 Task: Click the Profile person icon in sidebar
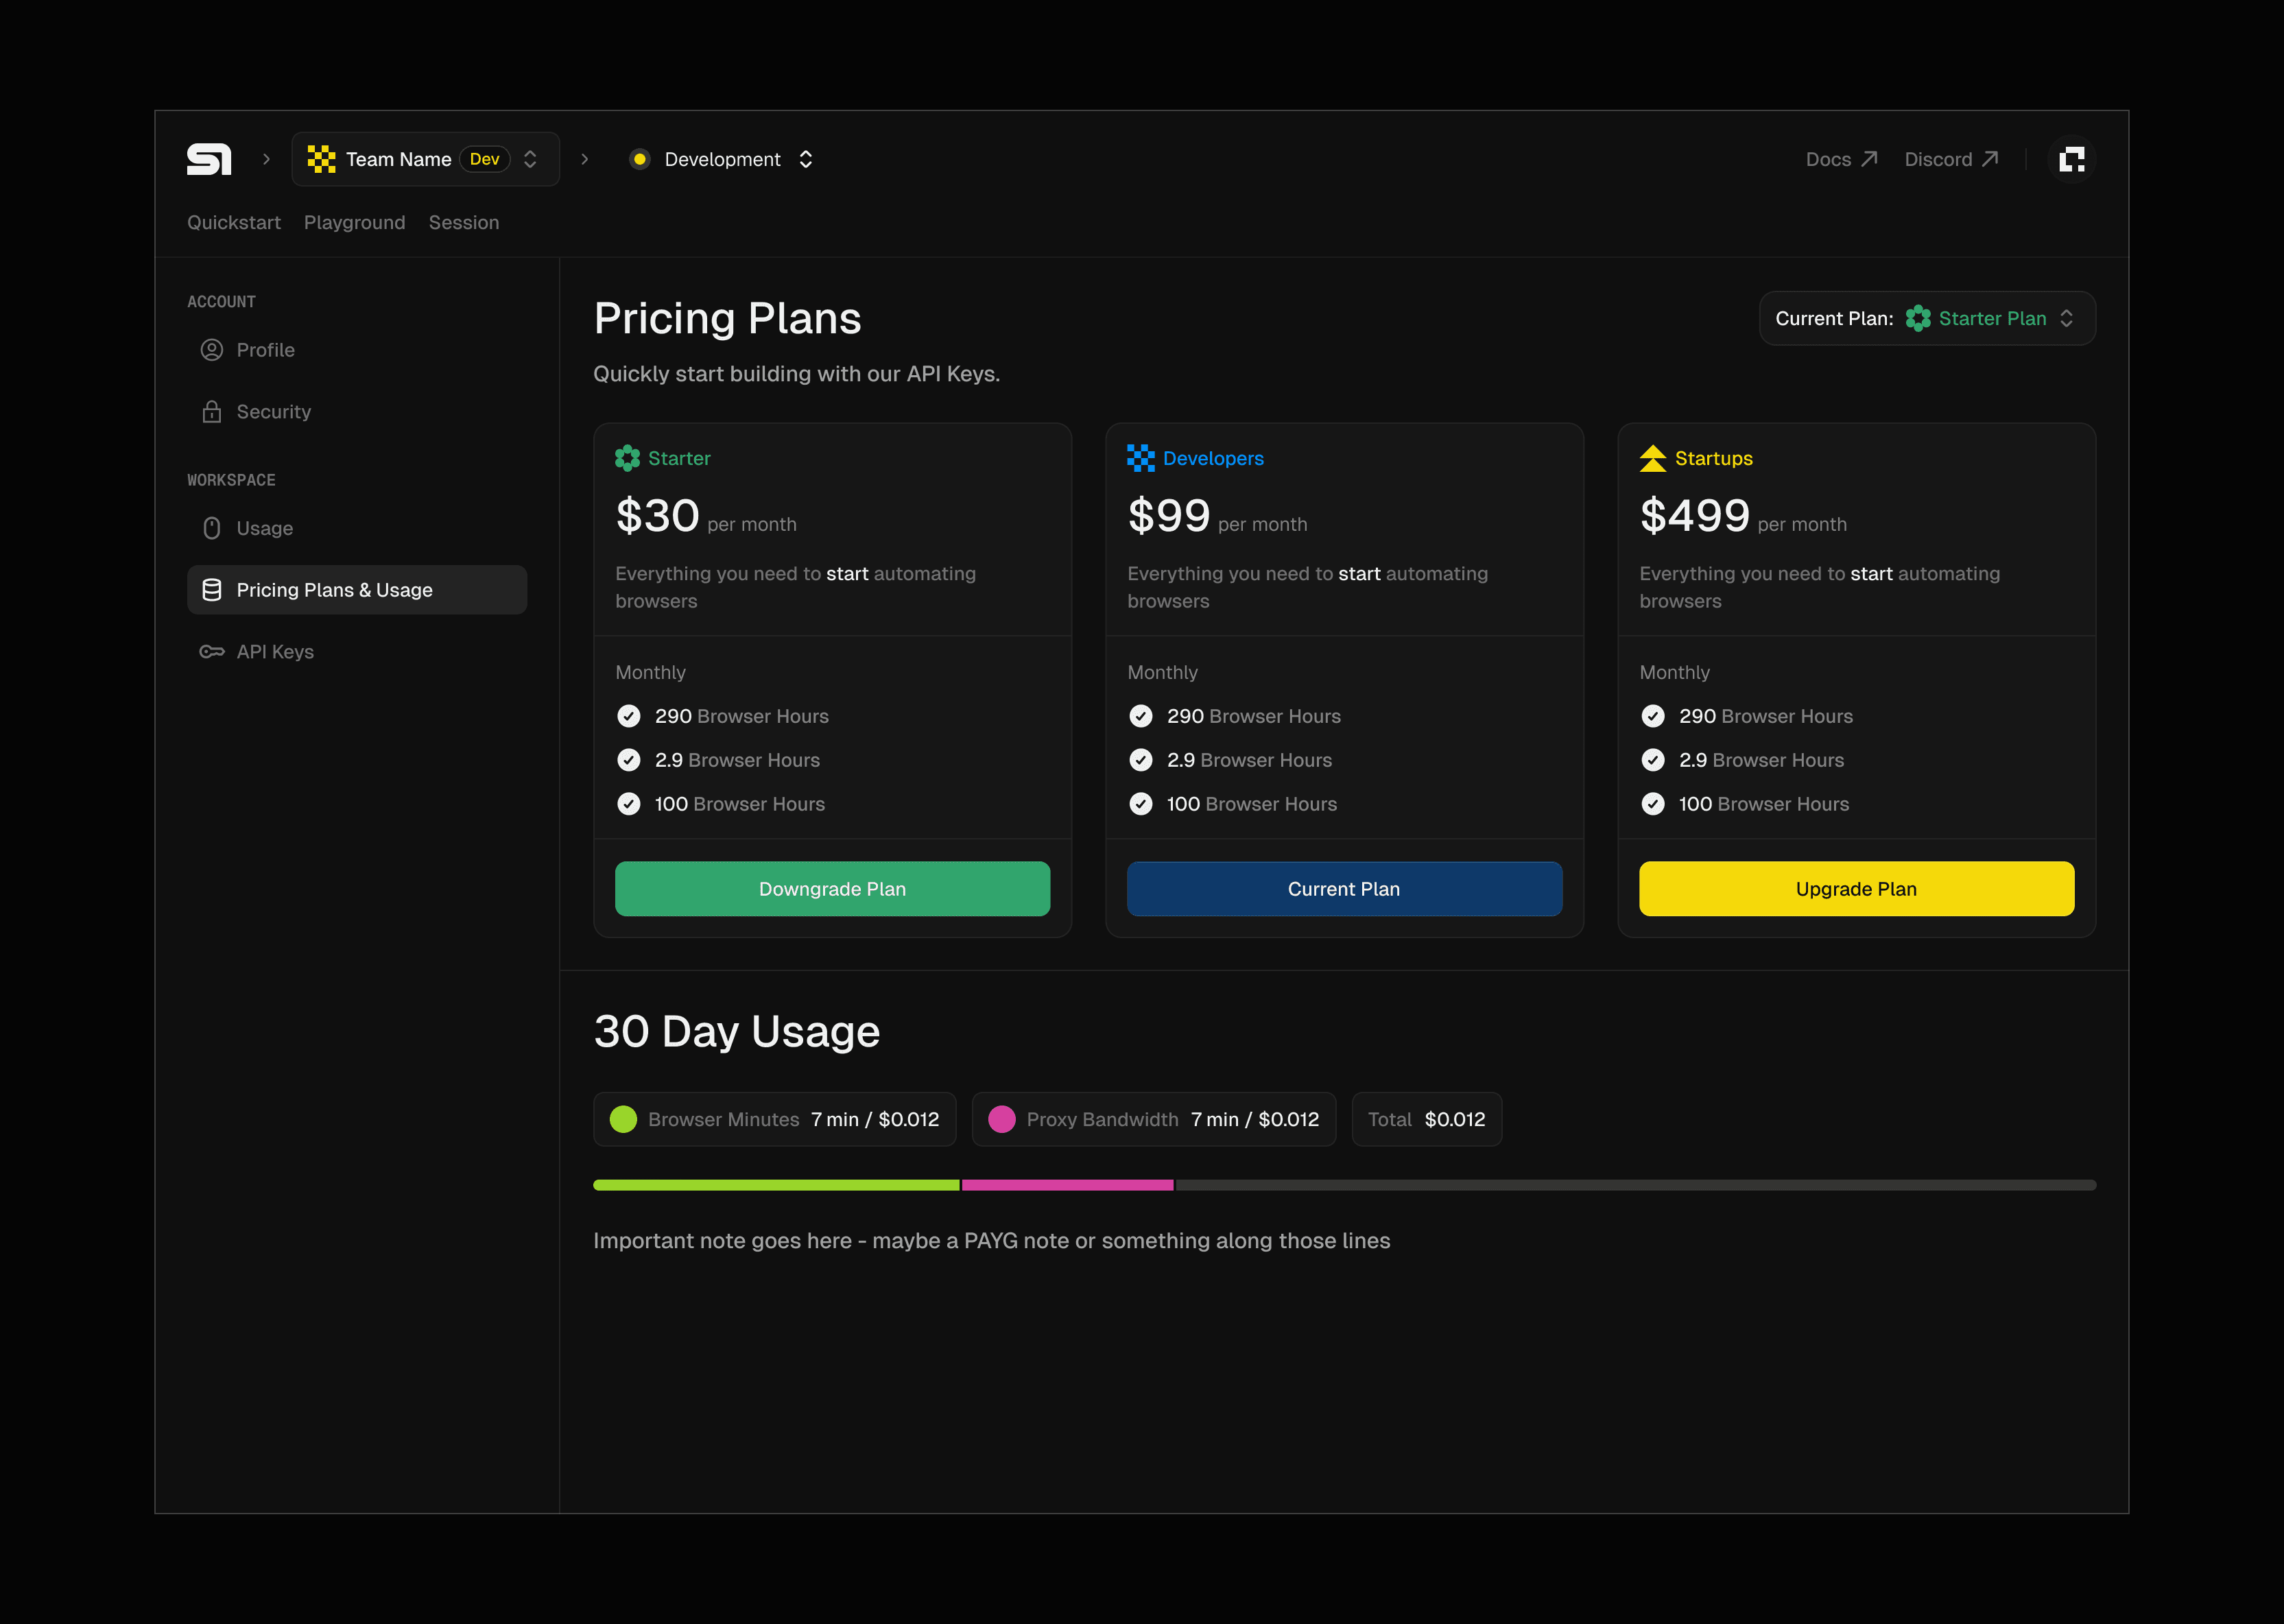212,350
